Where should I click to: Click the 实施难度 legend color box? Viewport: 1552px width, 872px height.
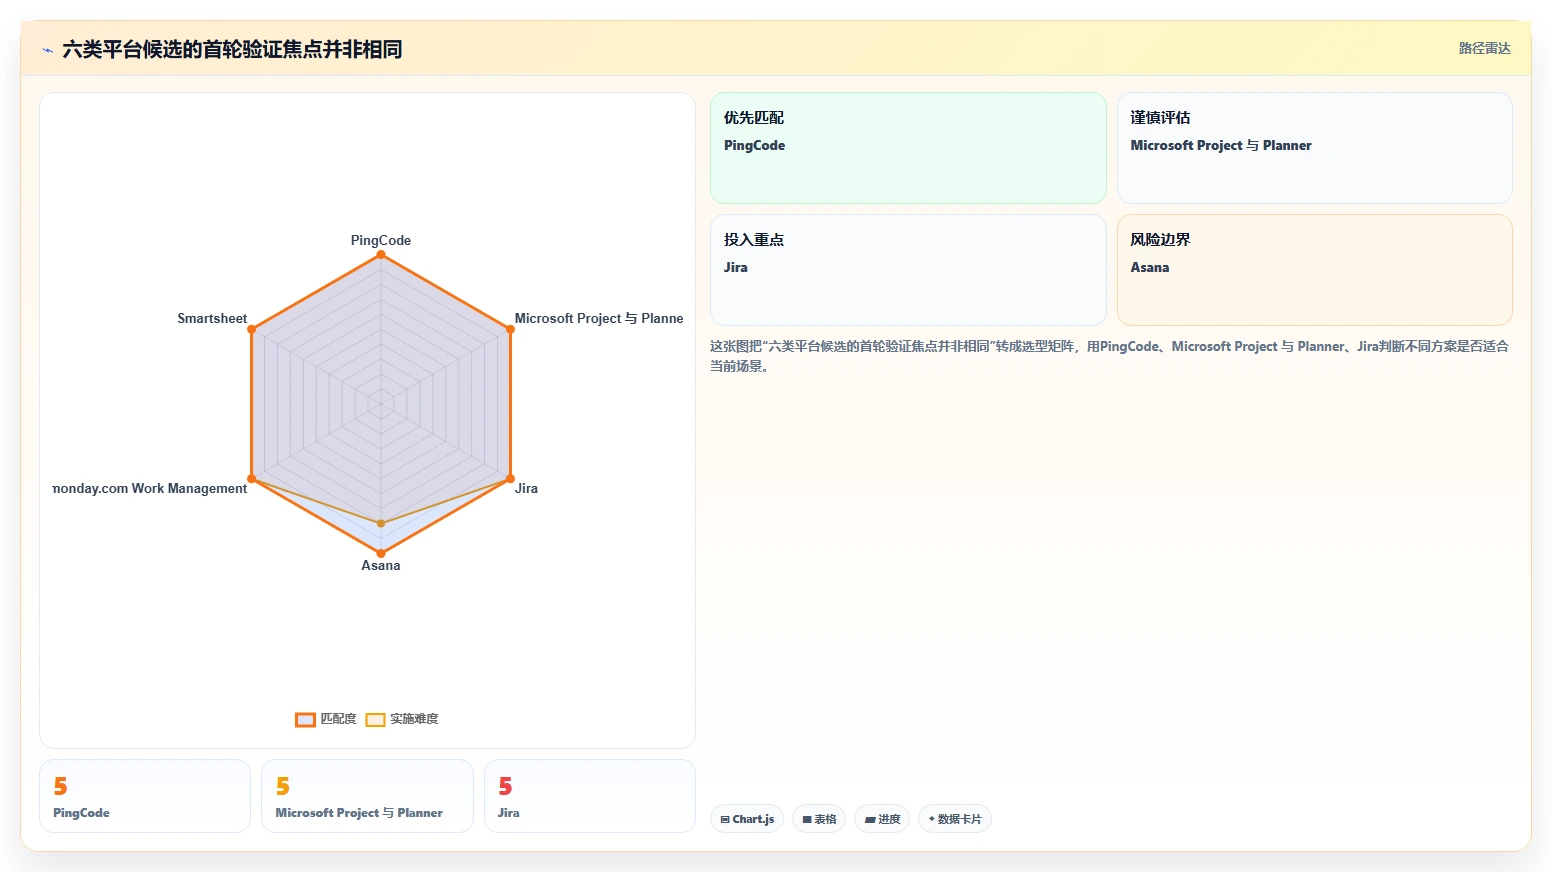coord(375,720)
